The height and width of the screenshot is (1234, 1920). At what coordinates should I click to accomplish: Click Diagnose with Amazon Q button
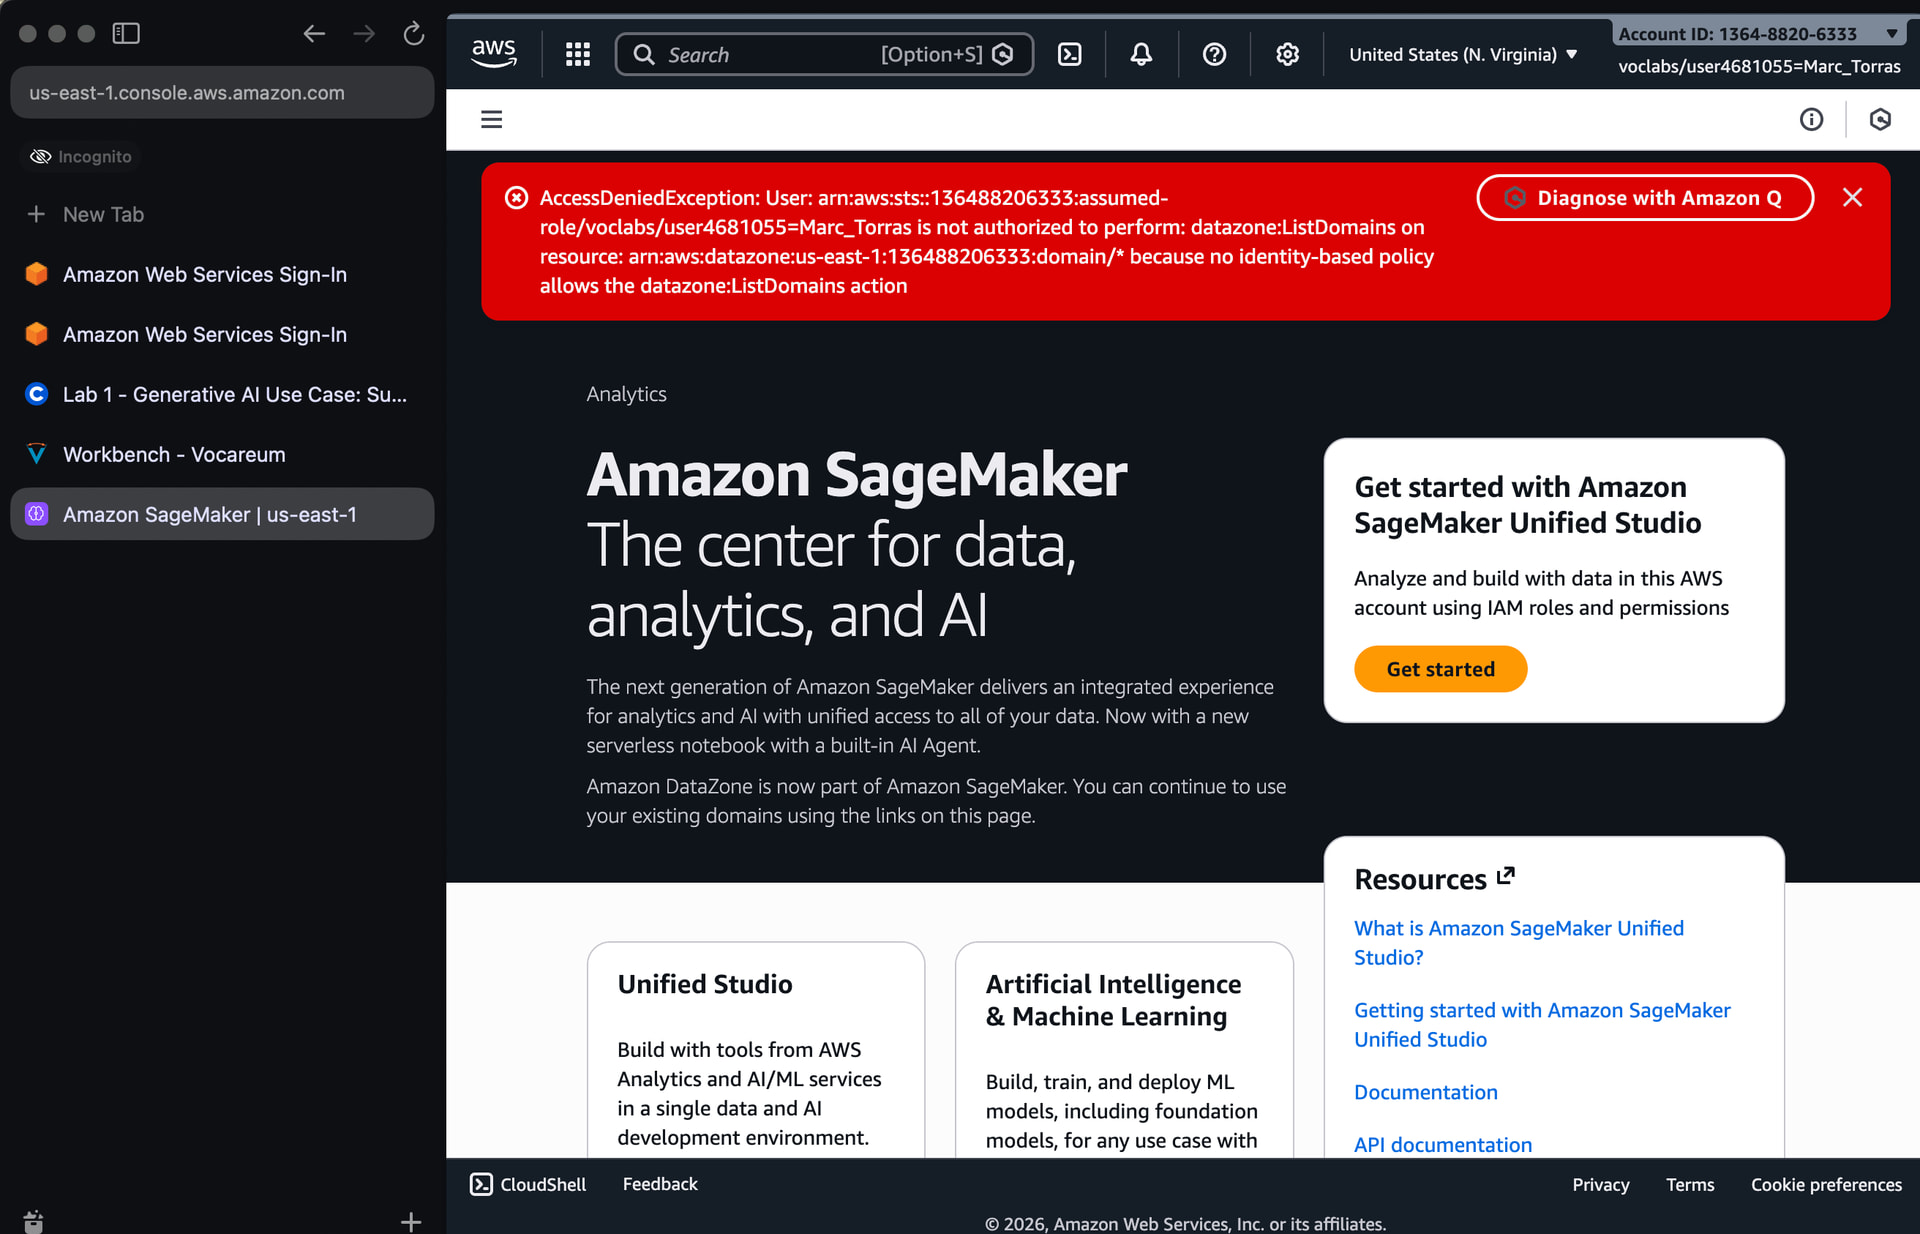coord(1645,198)
